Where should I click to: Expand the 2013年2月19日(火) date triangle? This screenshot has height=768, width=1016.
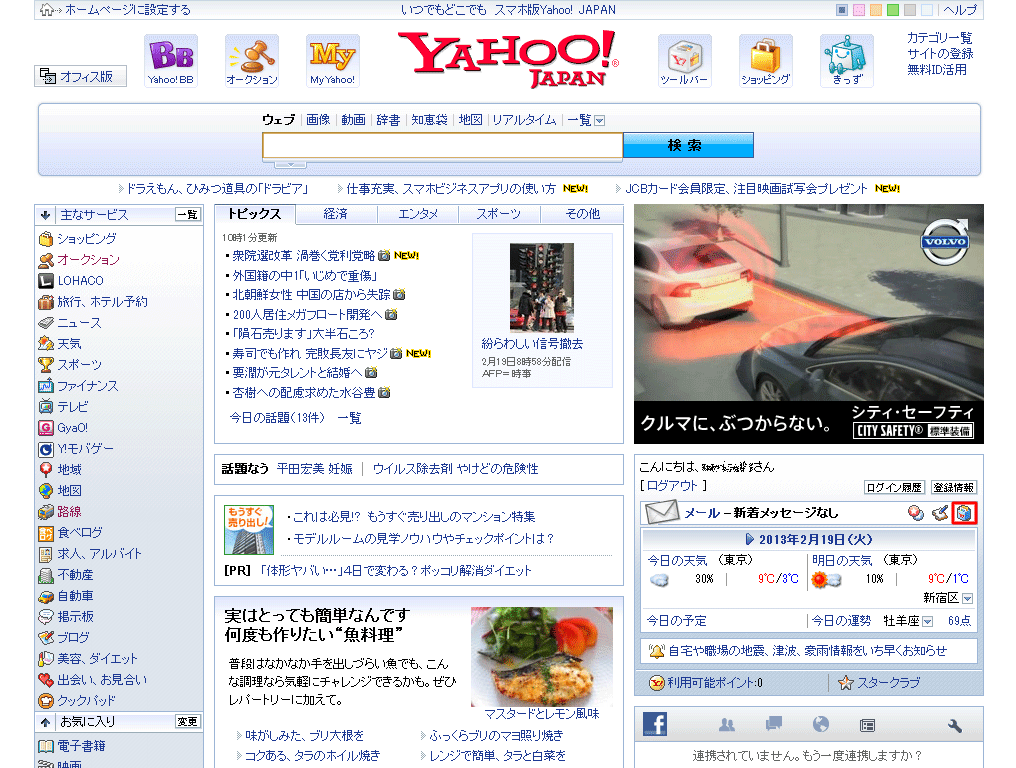(x=750, y=539)
